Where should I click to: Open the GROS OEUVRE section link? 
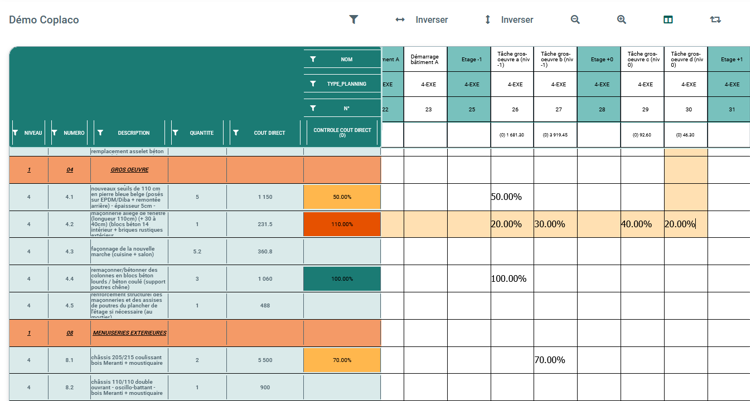pyautogui.click(x=129, y=170)
